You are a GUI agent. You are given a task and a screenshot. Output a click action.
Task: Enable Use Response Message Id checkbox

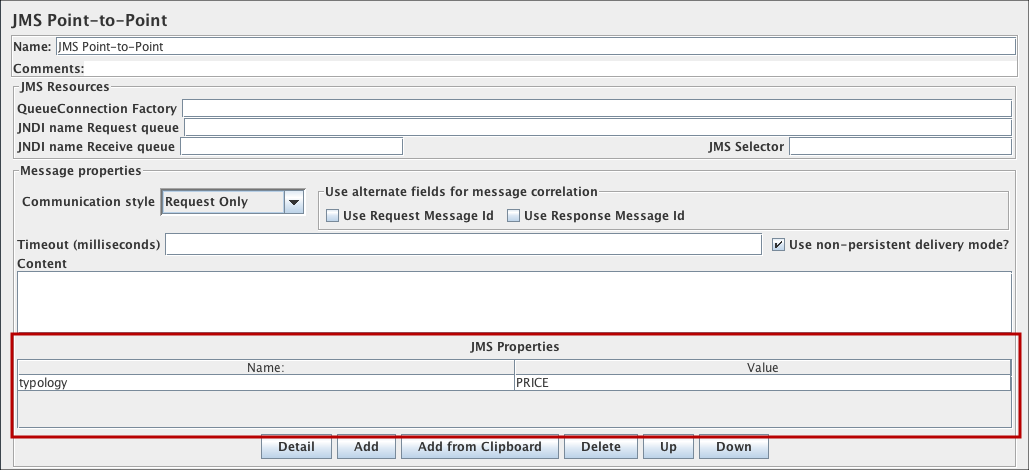tap(514, 216)
